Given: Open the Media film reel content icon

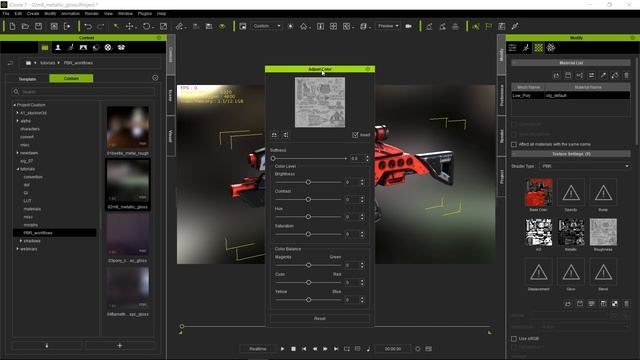Looking at the screenshot, I should [x=108, y=47].
